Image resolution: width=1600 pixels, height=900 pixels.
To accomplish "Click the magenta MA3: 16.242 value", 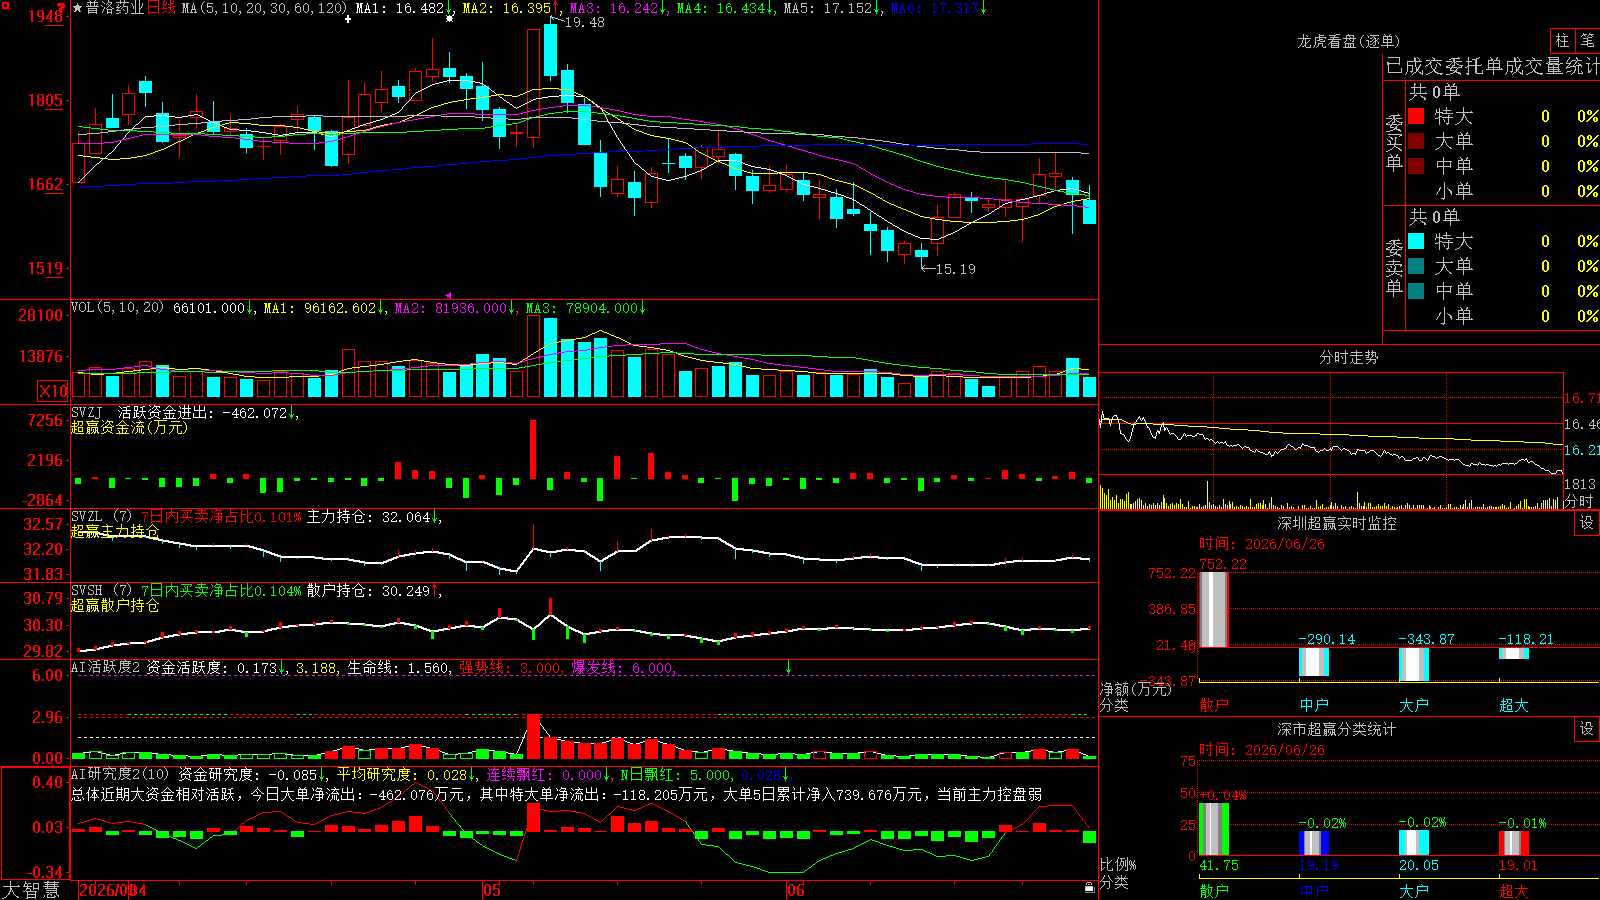I will point(614,8).
